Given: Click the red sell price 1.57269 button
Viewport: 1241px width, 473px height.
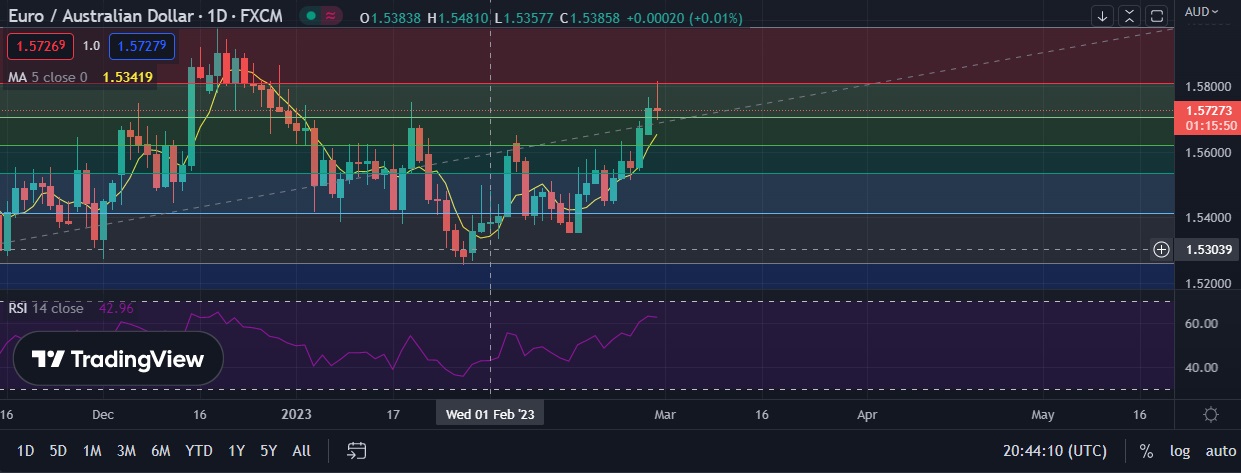Looking at the screenshot, I should coord(39,46).
